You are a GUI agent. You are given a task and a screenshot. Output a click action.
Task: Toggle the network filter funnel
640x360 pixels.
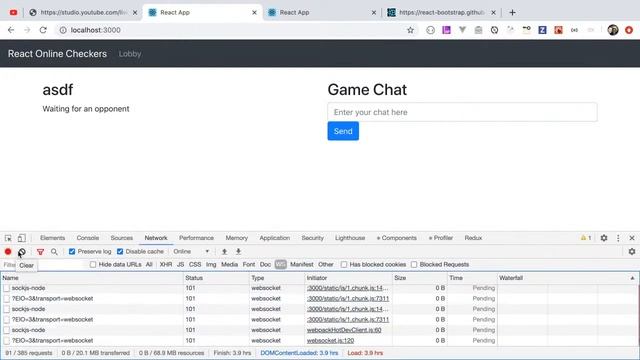point(40,252)
